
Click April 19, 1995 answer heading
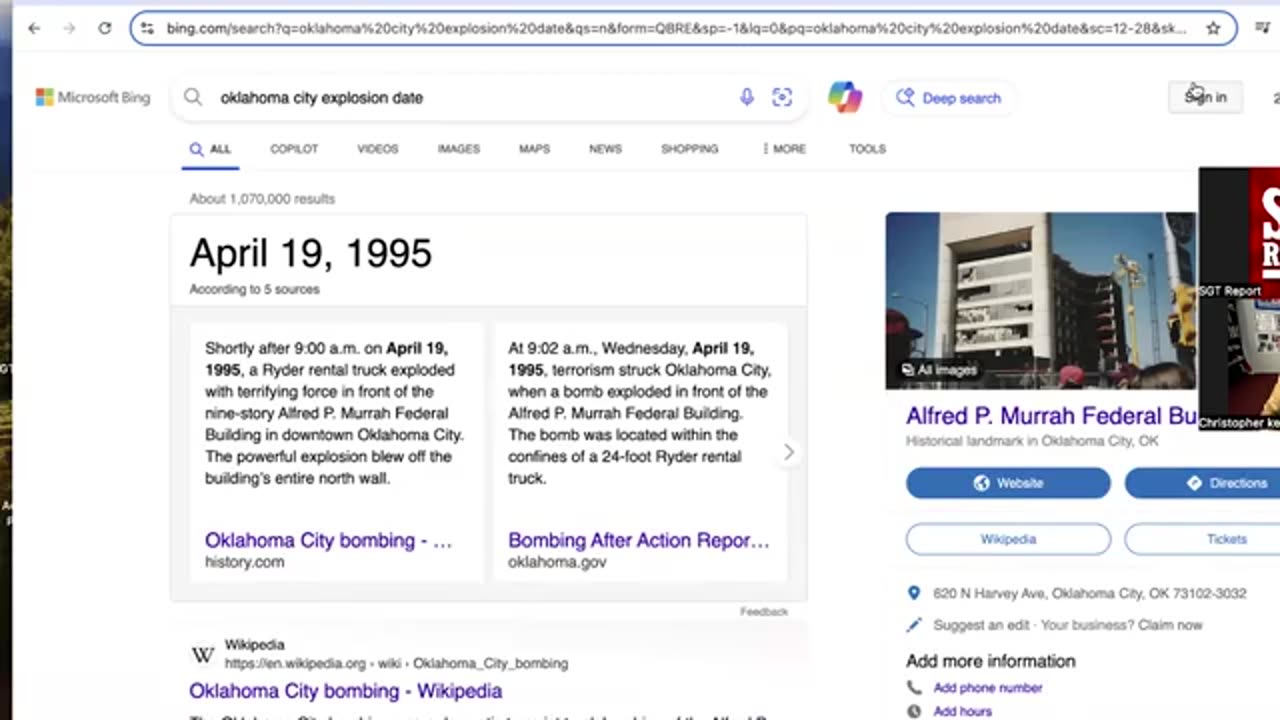(x=311, y=254)
